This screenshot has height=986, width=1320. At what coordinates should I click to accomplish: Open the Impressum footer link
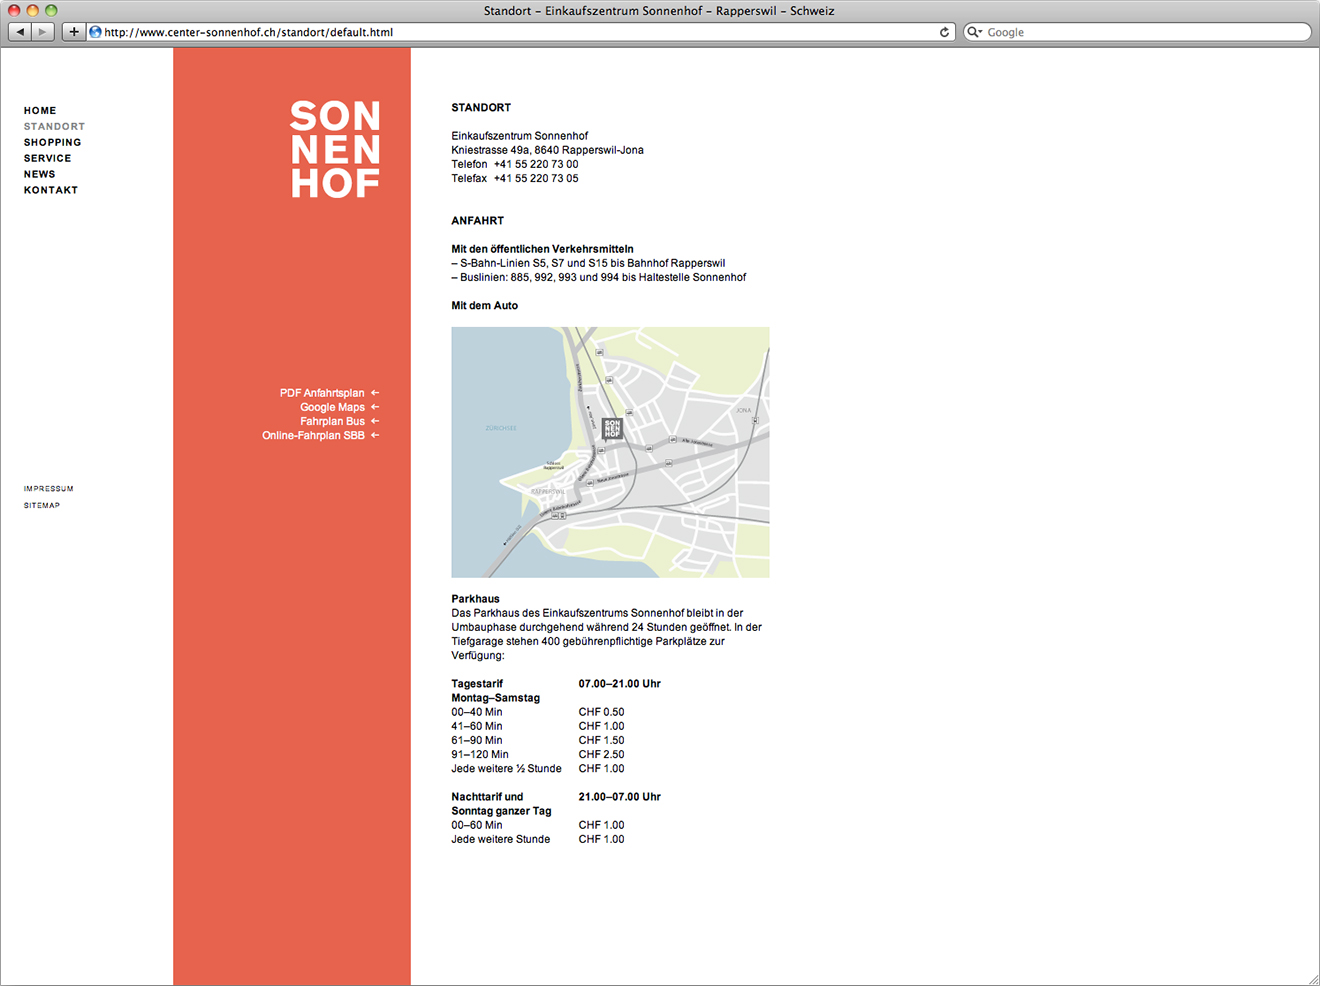coord(49,489)
